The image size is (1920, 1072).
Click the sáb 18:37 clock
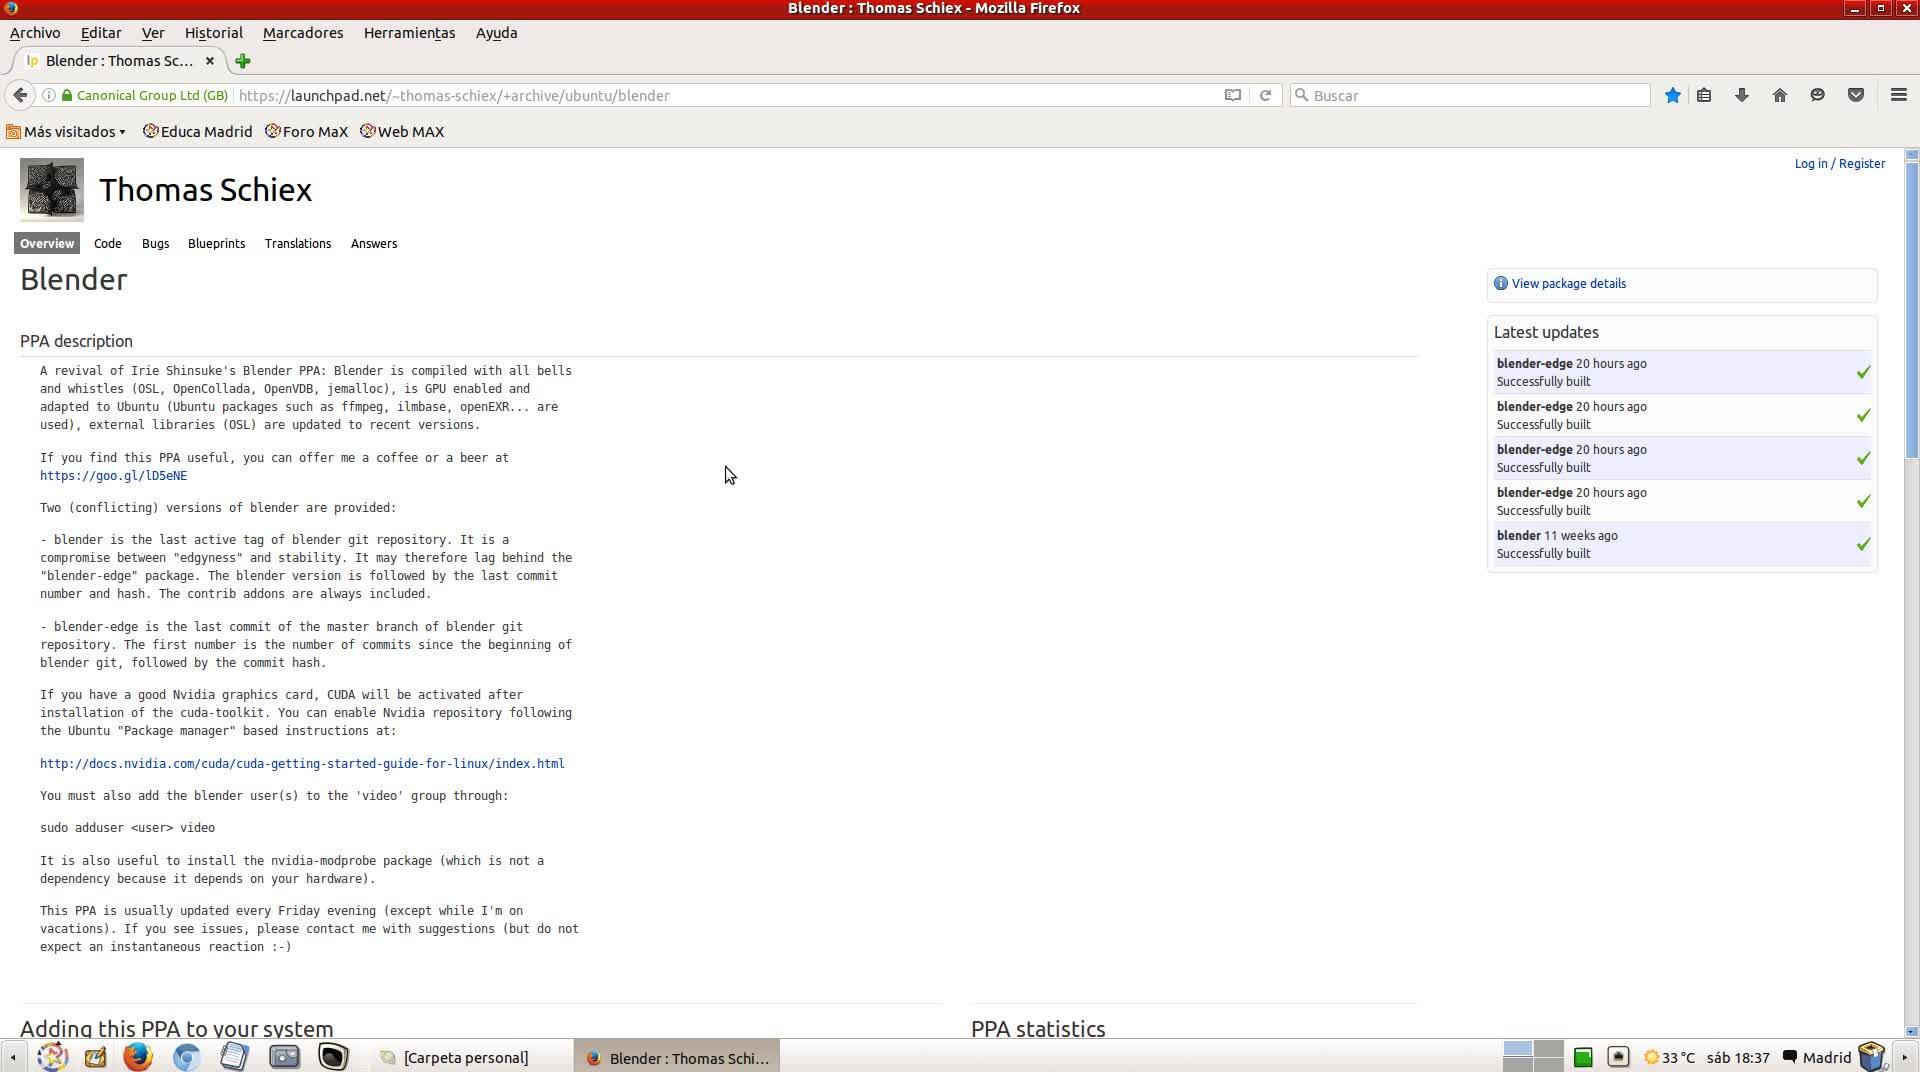1738,1057
